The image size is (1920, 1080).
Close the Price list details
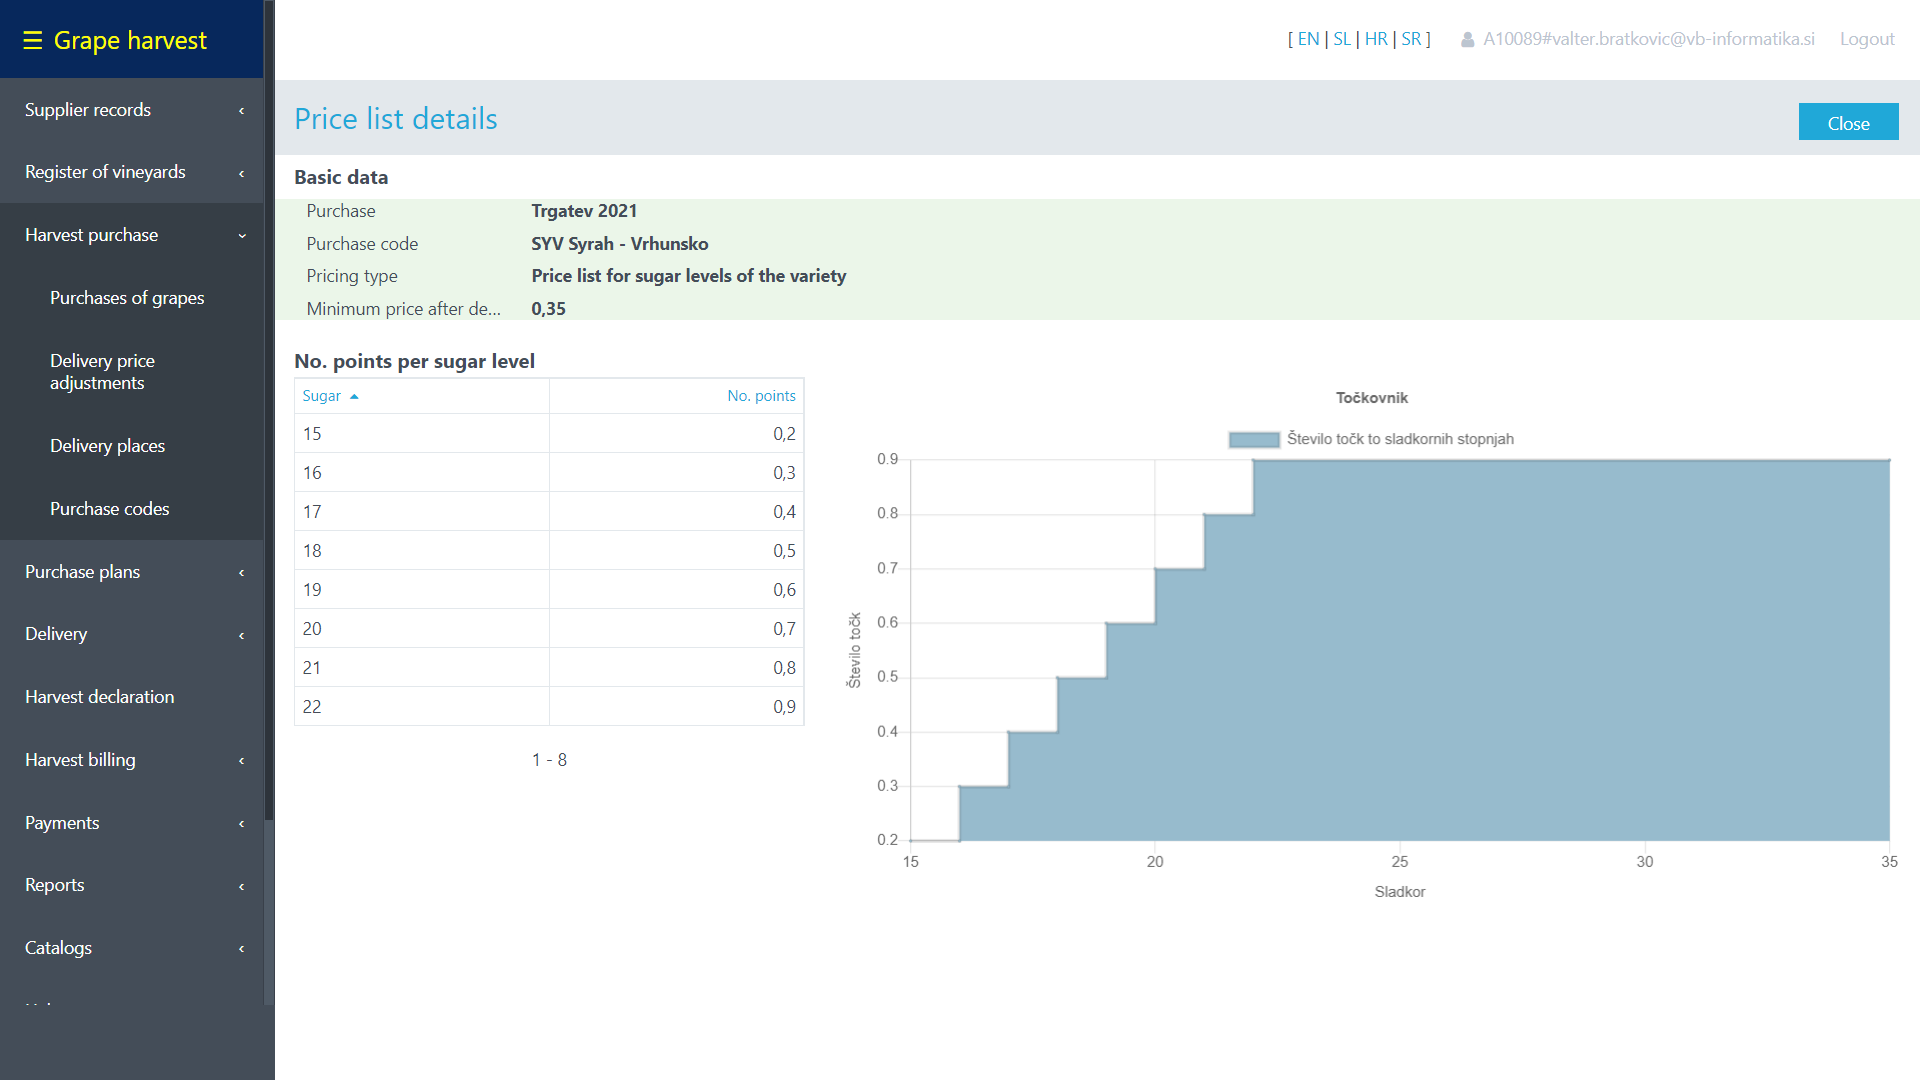[x=1848, y=122]
